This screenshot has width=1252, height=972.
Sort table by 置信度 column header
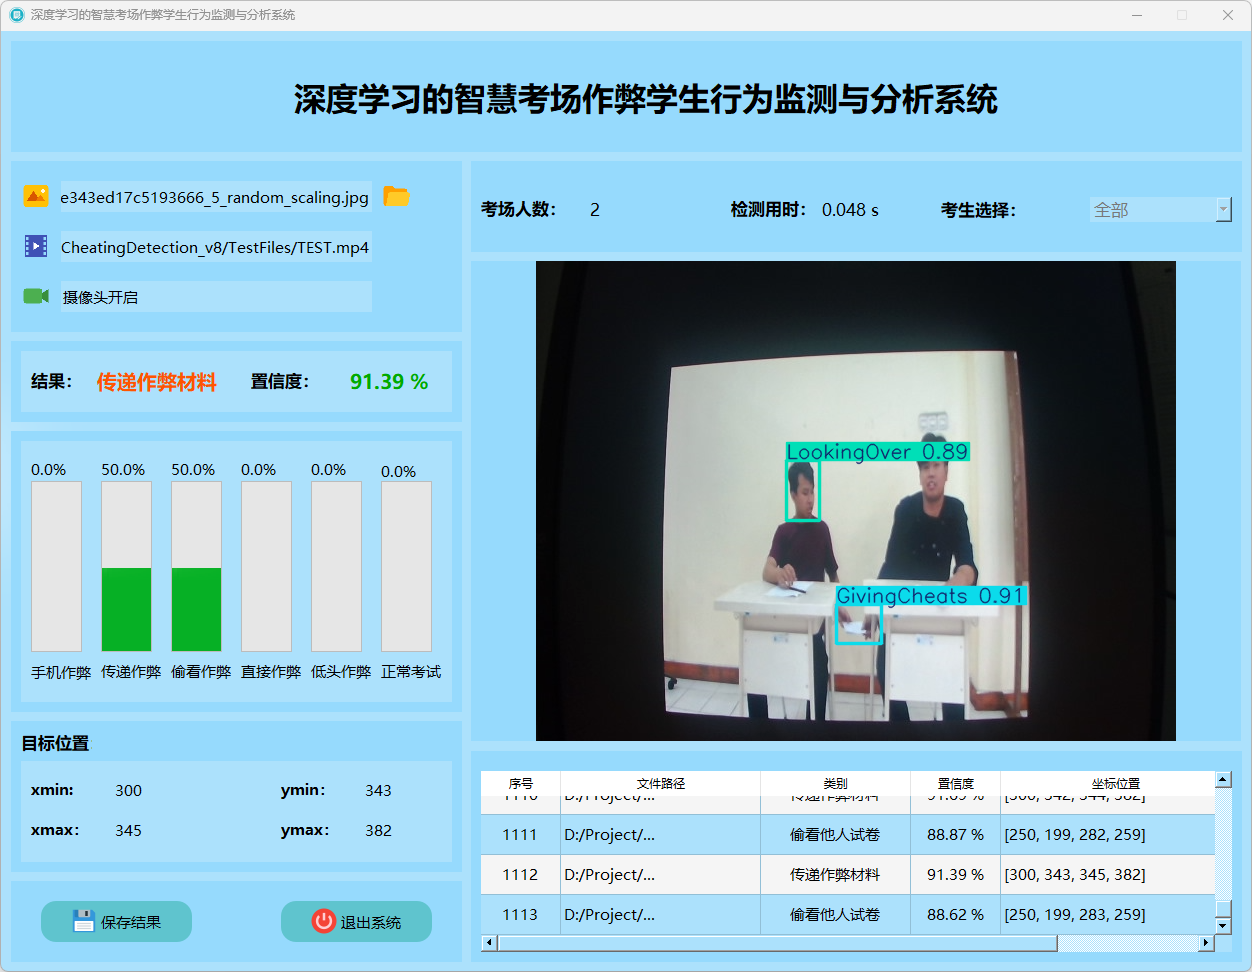click(x=955, y=783)
